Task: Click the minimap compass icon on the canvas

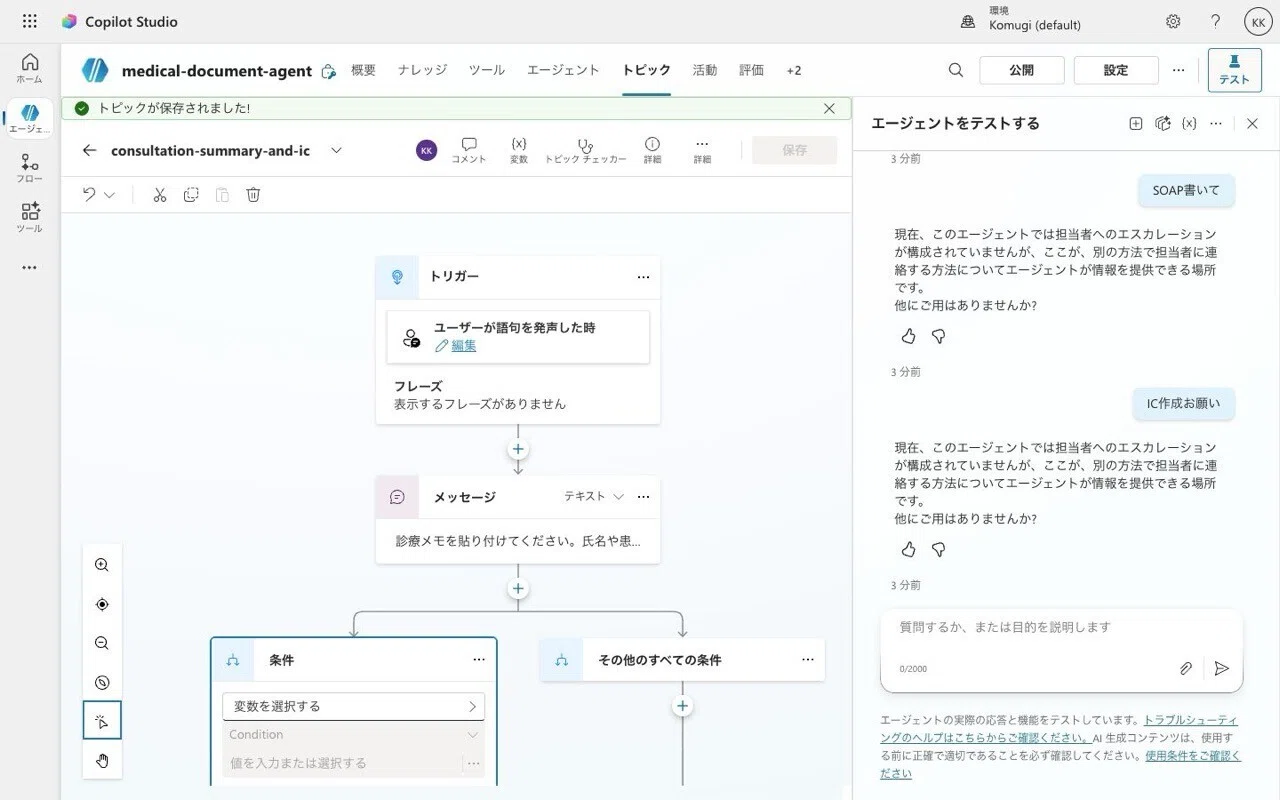Action: point(102,682)
